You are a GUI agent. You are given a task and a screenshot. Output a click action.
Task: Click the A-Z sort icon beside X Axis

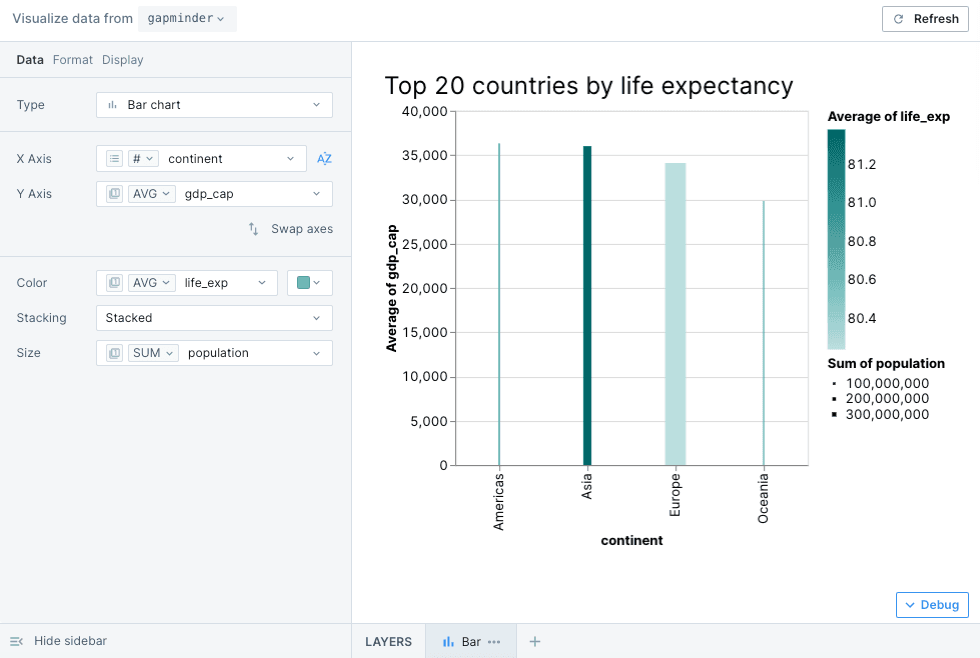pyautogui.click(x=324, y=159)
